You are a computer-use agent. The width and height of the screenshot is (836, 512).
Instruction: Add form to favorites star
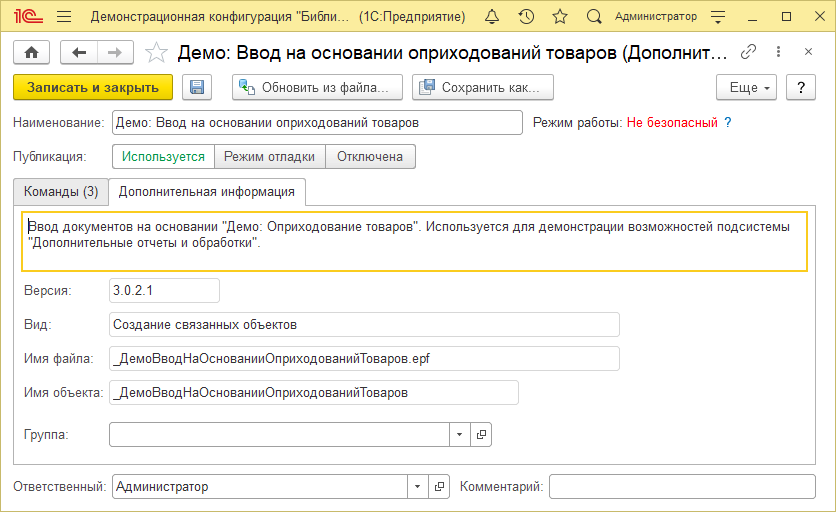pyautogui.click(x=155, y=53)
